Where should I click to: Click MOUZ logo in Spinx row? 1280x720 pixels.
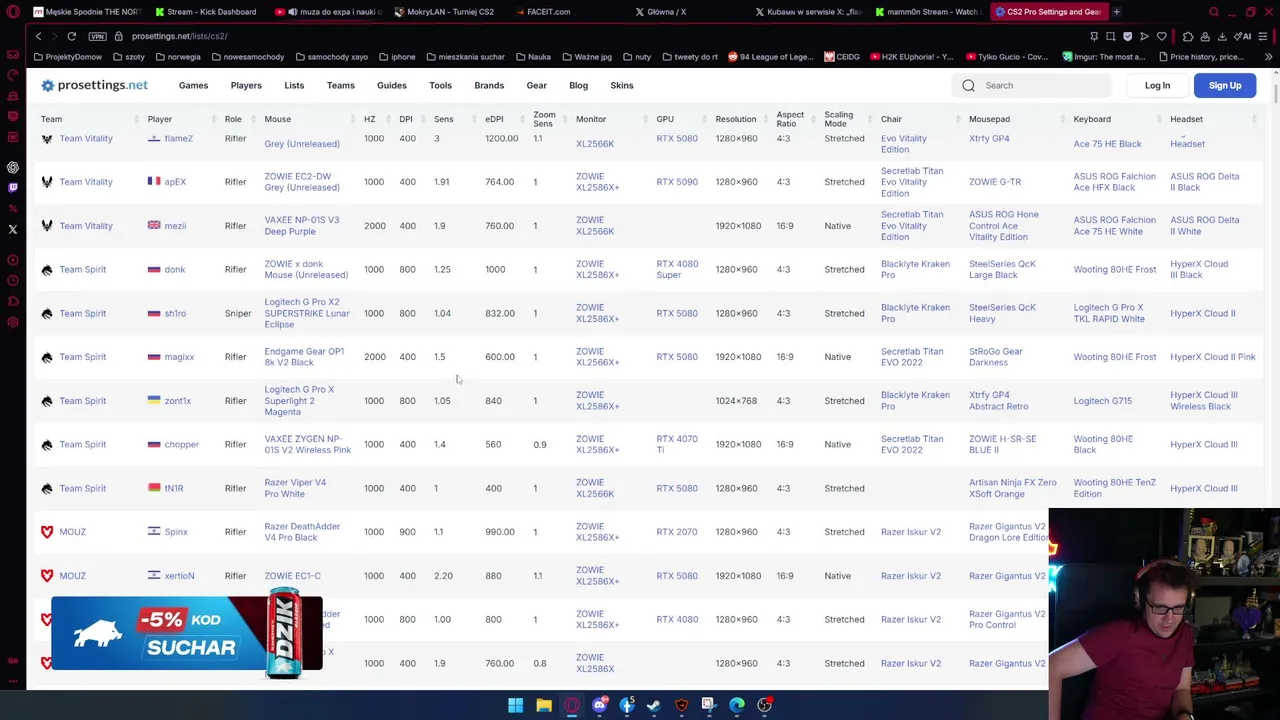tap(46, 532)
